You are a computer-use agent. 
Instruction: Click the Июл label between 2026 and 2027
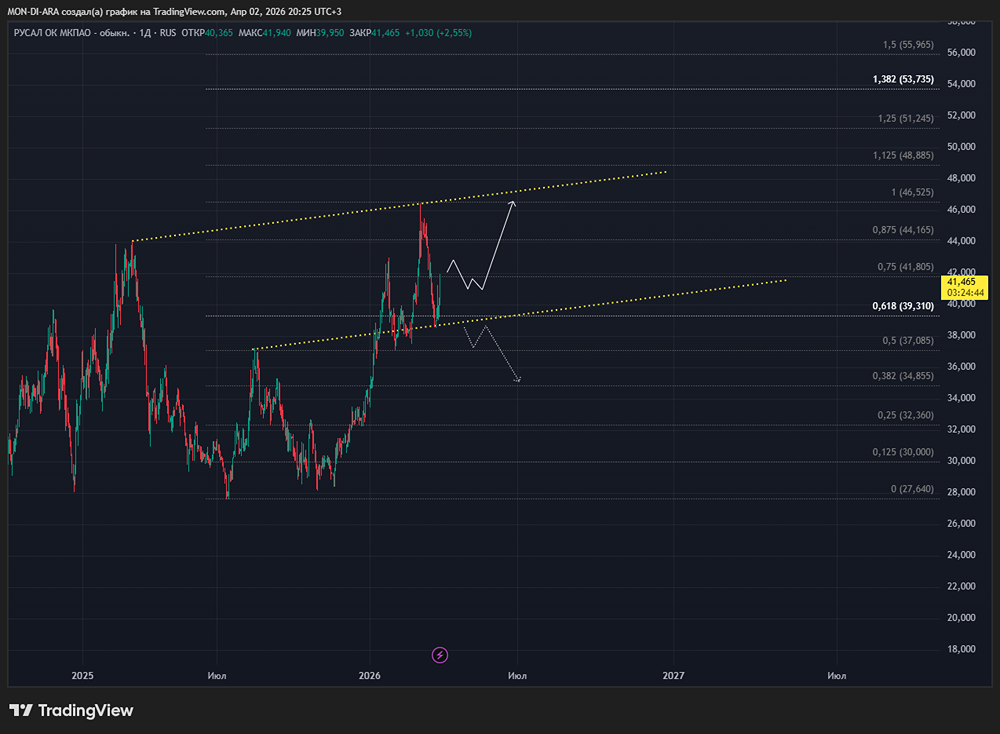tap(517, 675)
